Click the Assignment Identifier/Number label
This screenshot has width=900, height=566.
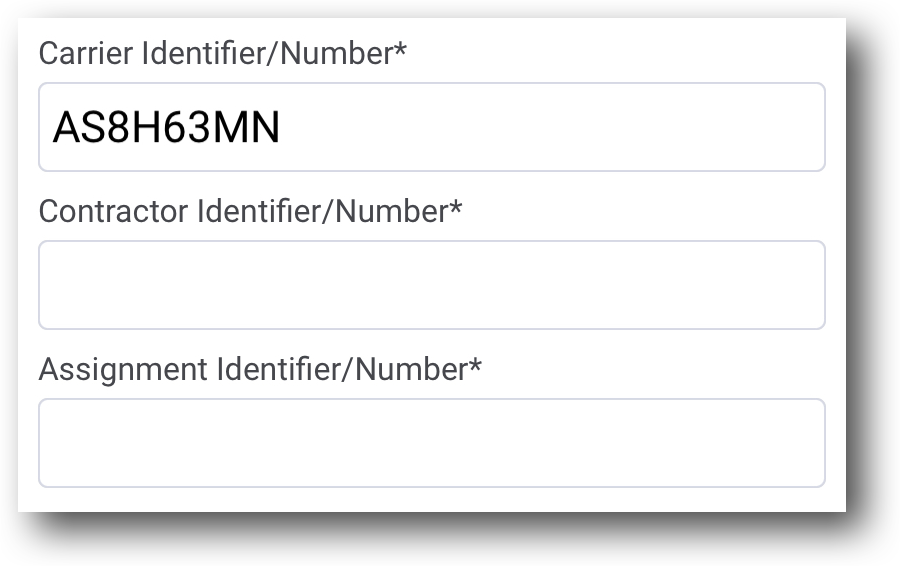(x=259, y=370)
